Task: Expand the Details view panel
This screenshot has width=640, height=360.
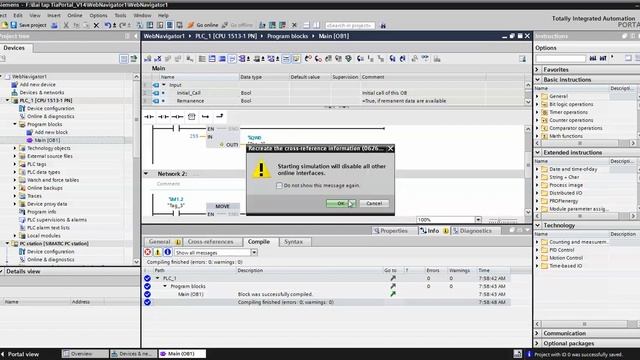Action: pyautogui.click(x=2, y=271)
